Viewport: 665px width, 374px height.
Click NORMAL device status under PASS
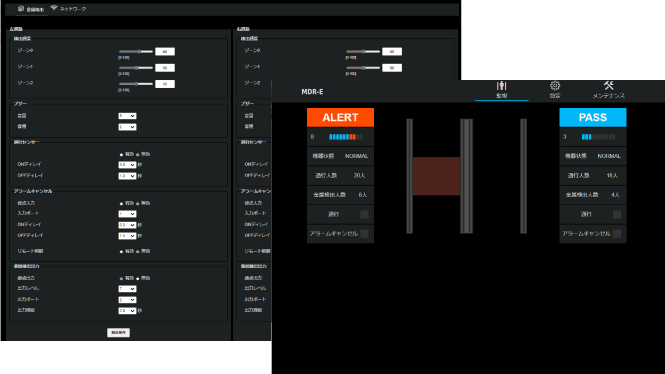[x=609, y=156]
